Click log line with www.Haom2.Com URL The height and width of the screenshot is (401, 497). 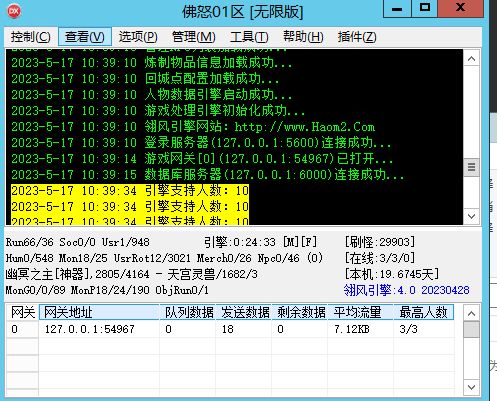[x=193, y=127]
